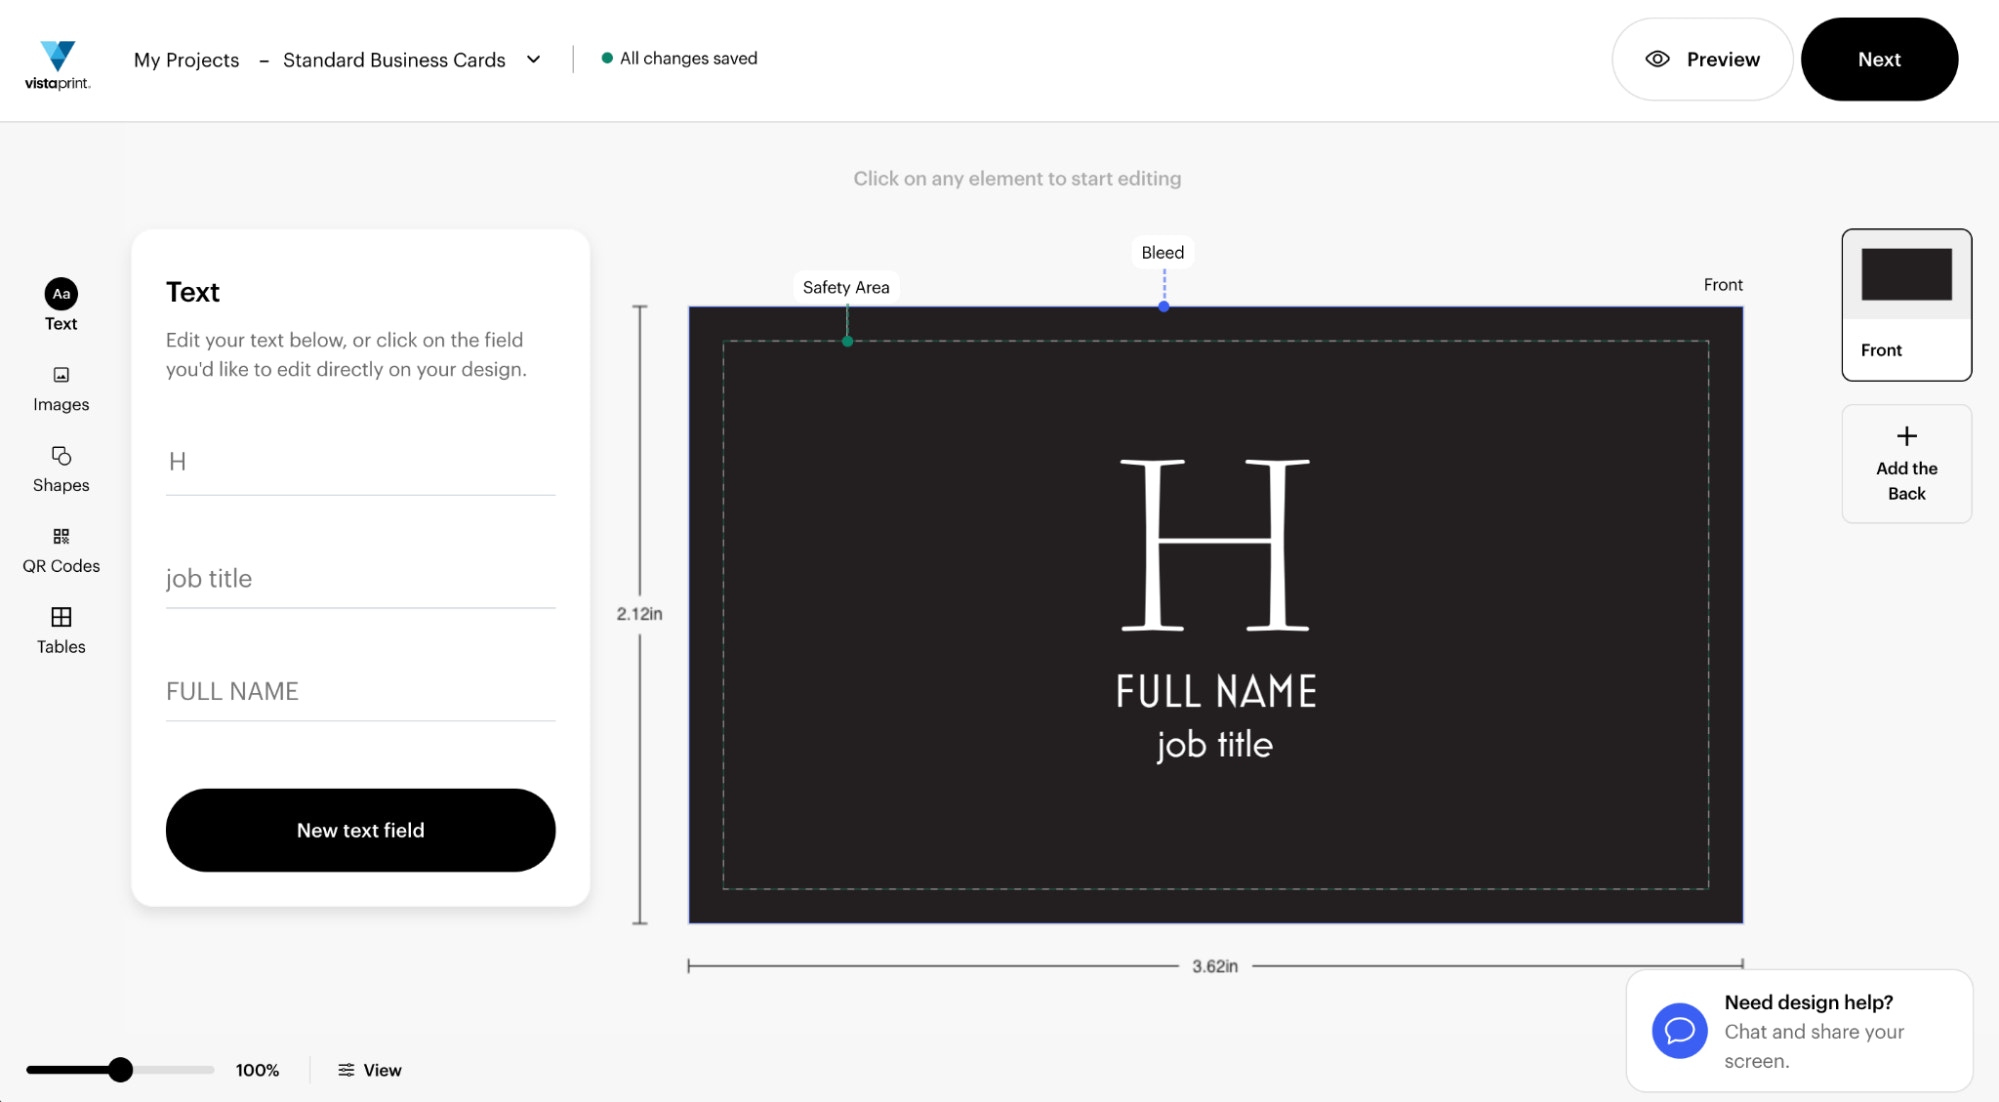Click the design help chat icon

[x=1679, y=1030]
